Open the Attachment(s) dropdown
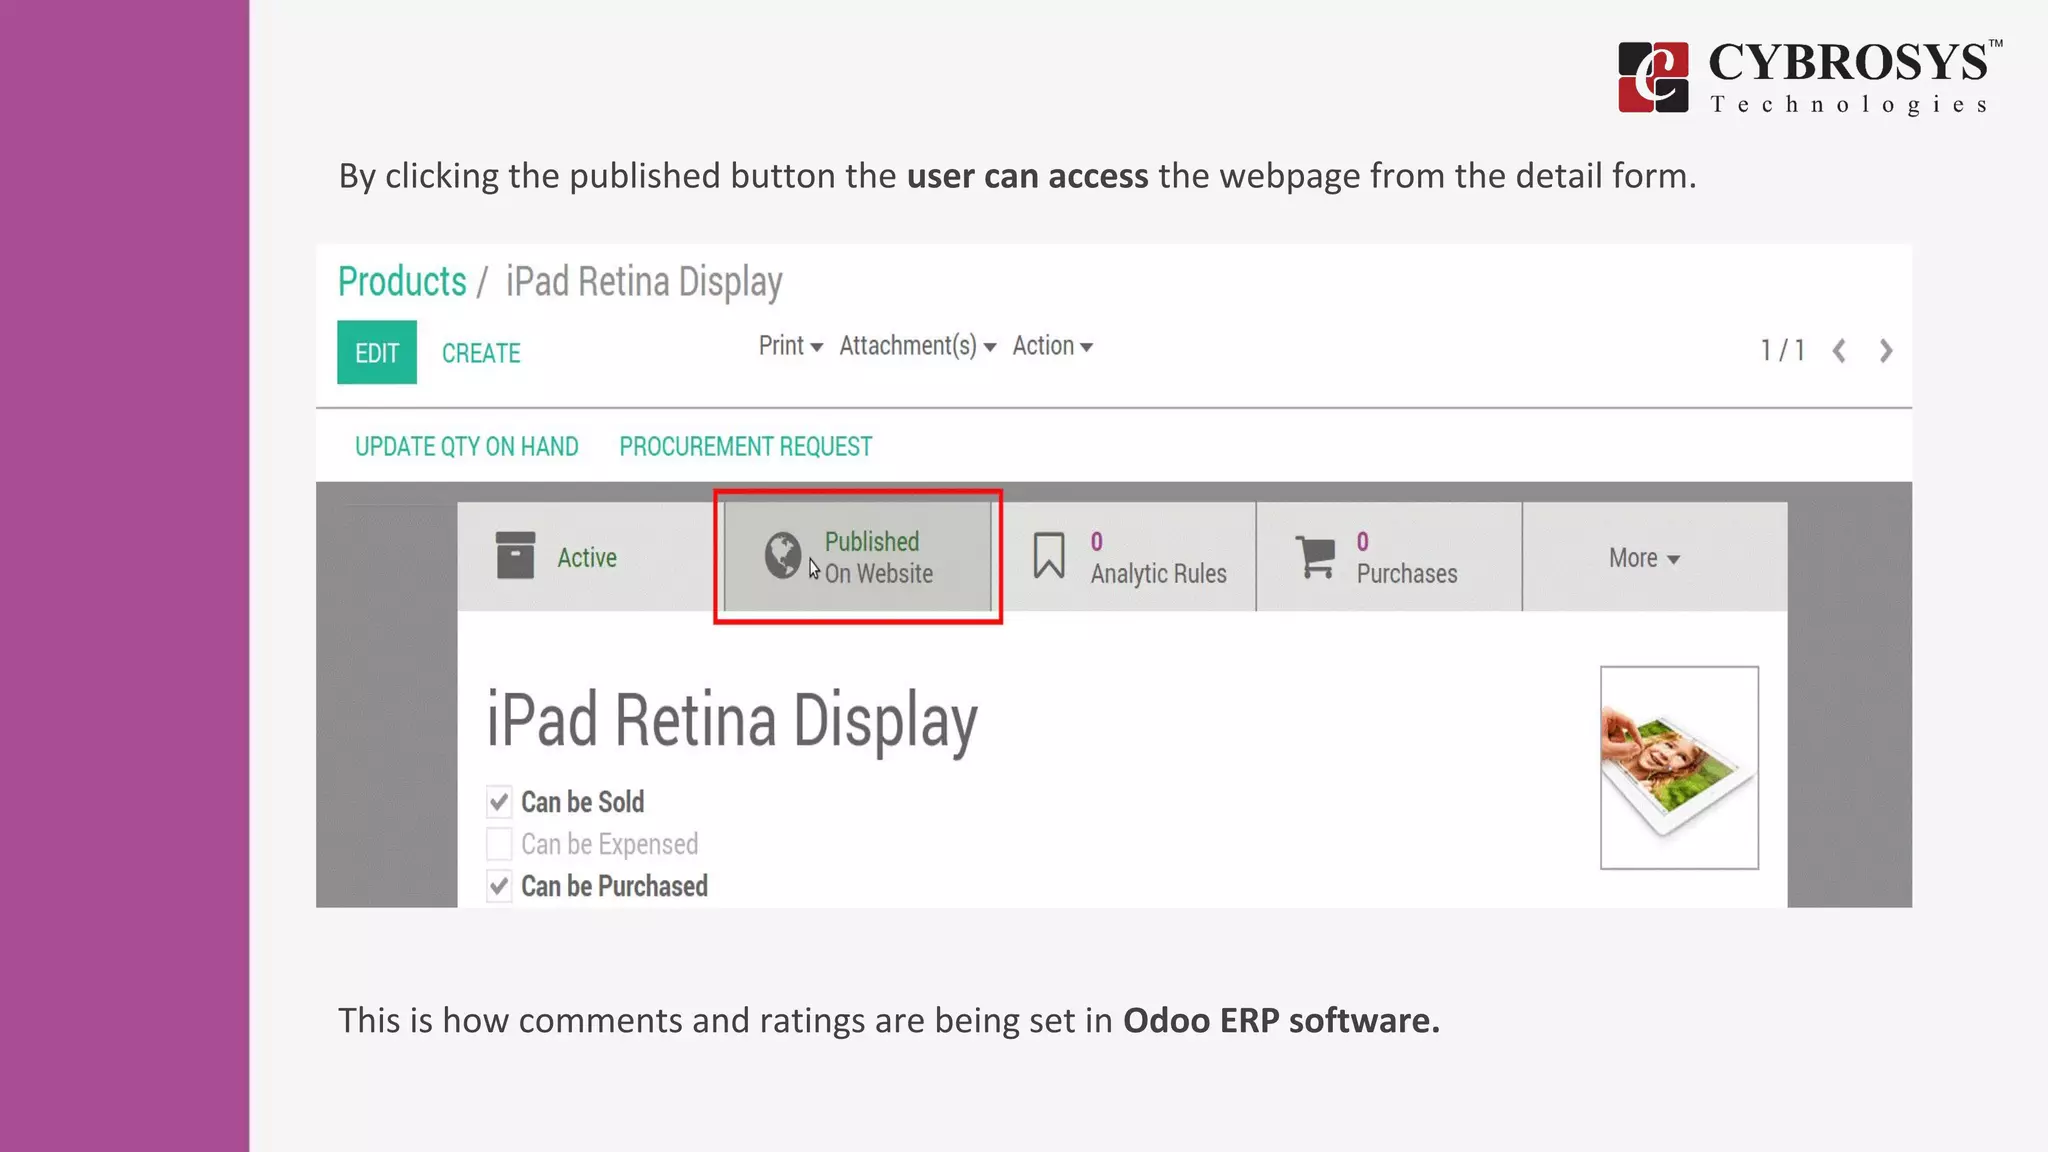The width and height of the screenshot is (2048, 1152). pyautogui.click(x=918, y=346)
